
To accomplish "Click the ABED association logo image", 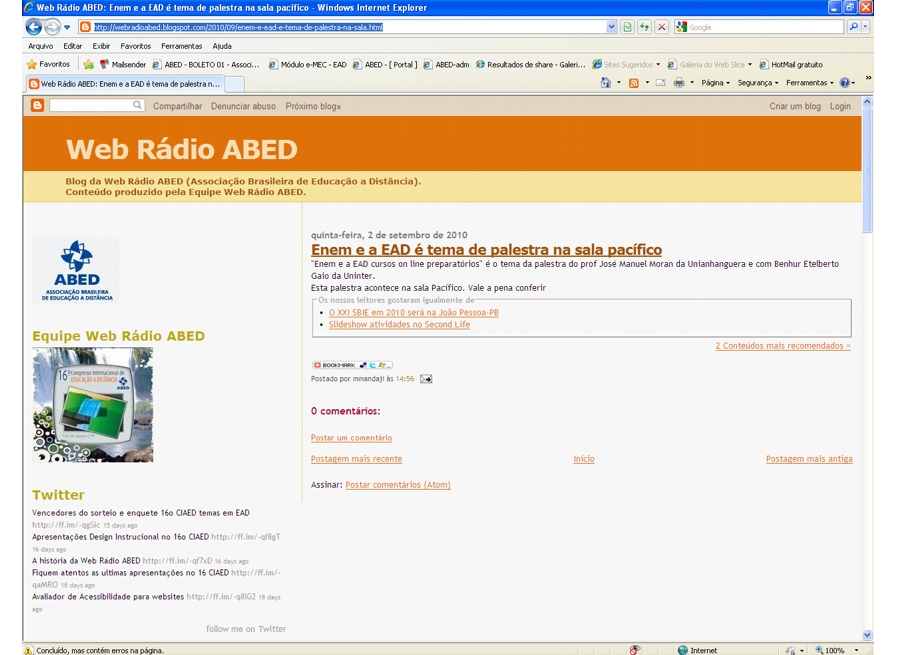I will click(76, 270).
